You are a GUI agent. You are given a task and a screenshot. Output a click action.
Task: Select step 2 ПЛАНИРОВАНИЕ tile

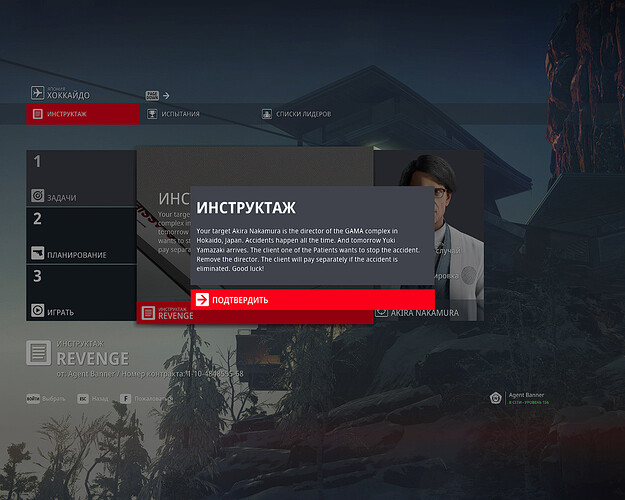[x=81, y=235]
